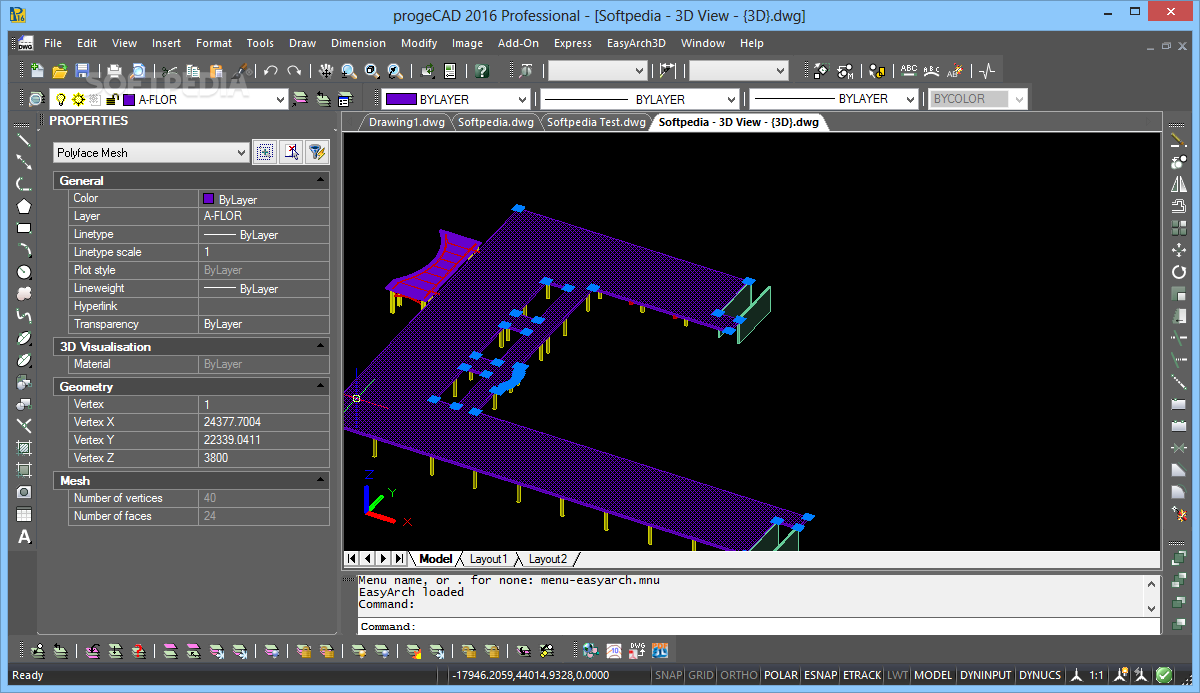Select the Spline draw tool
This screenshot has height=693, width=1200.
tap(24, 316)
